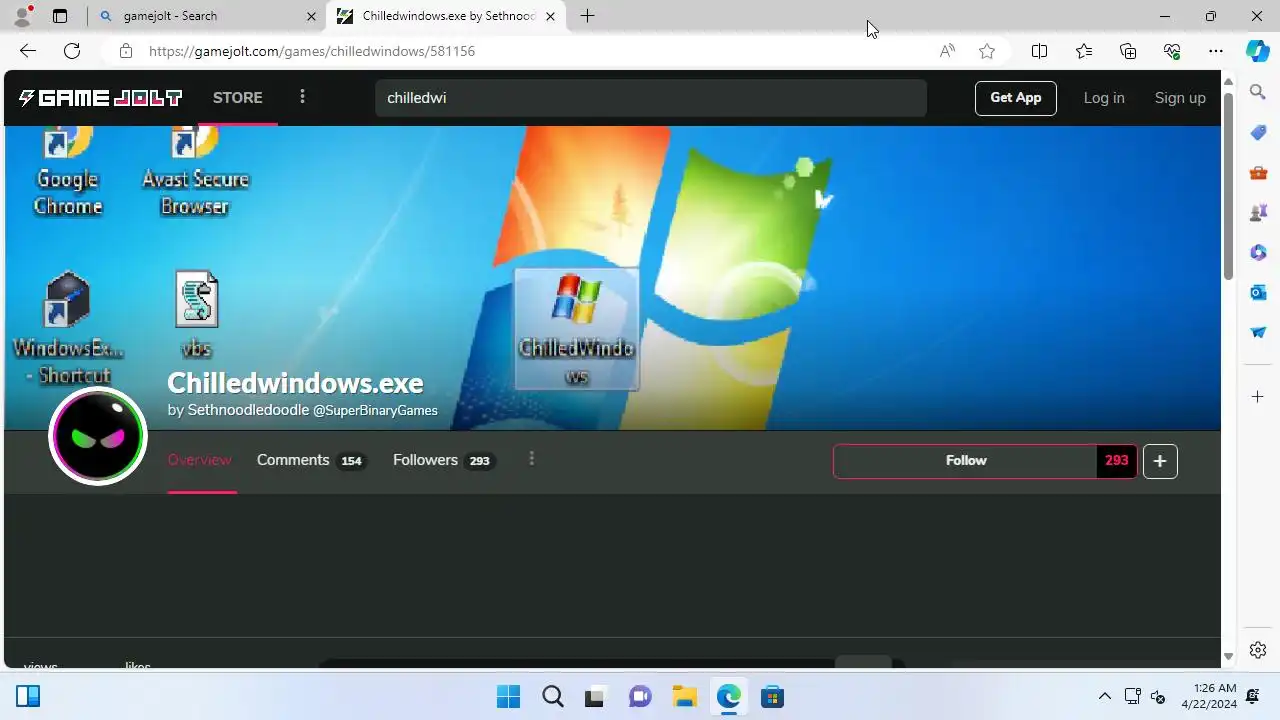The height and width of the screenshot is (720, 1280).
Task: Open the more options menu next to STORE
Action: point(302,97)
